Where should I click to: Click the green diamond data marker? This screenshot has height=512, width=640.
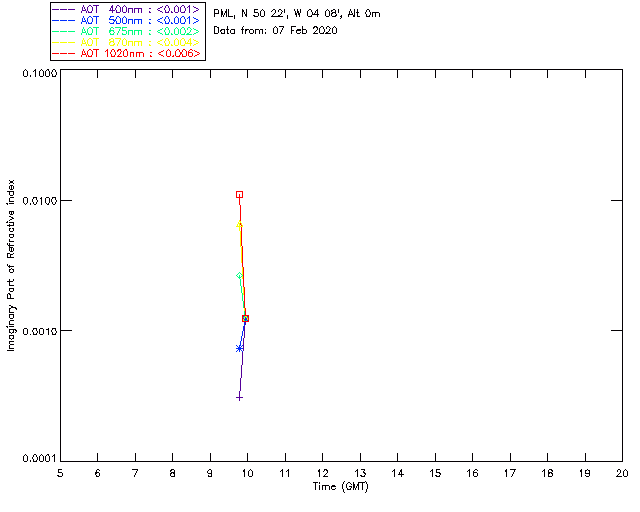point(240,276)
